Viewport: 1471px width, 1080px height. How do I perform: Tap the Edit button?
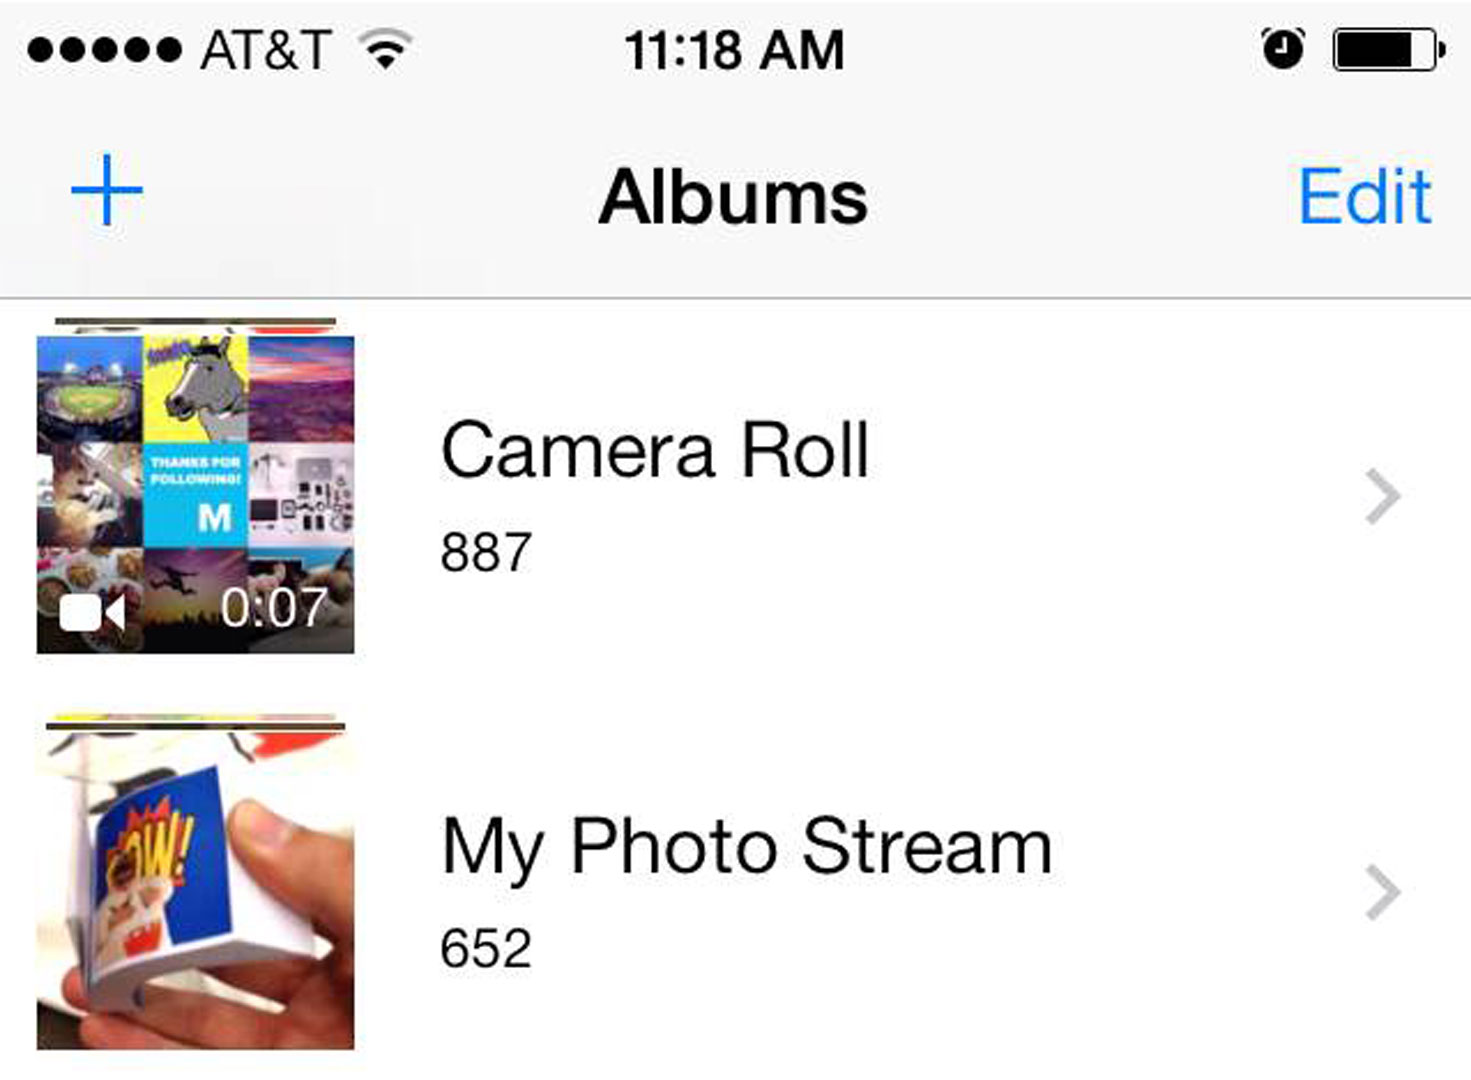[x=1364, y=196]
